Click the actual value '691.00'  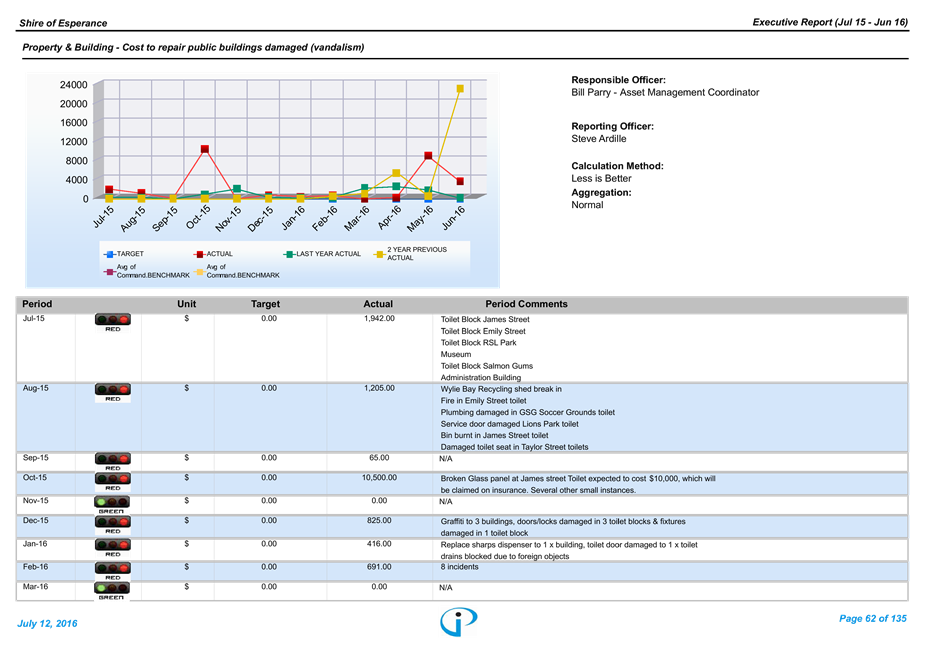click(x=379, y=567)
